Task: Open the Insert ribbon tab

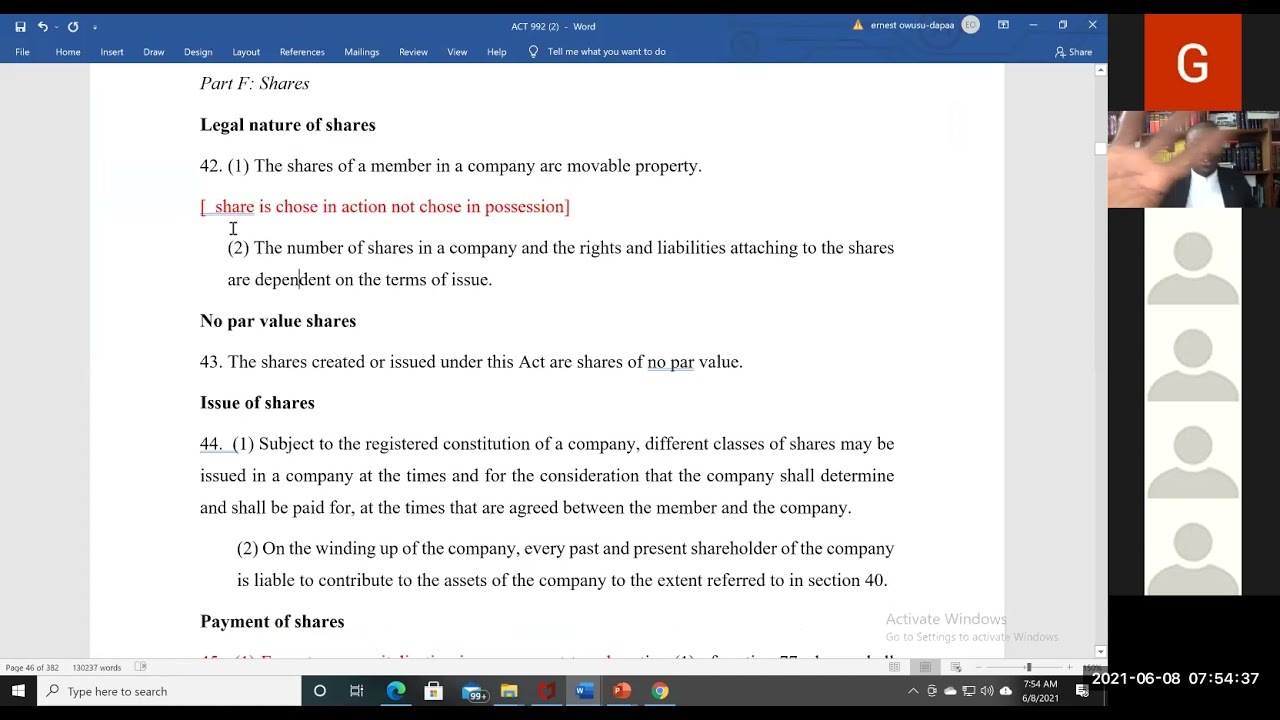Action: (x=112, y=52)
